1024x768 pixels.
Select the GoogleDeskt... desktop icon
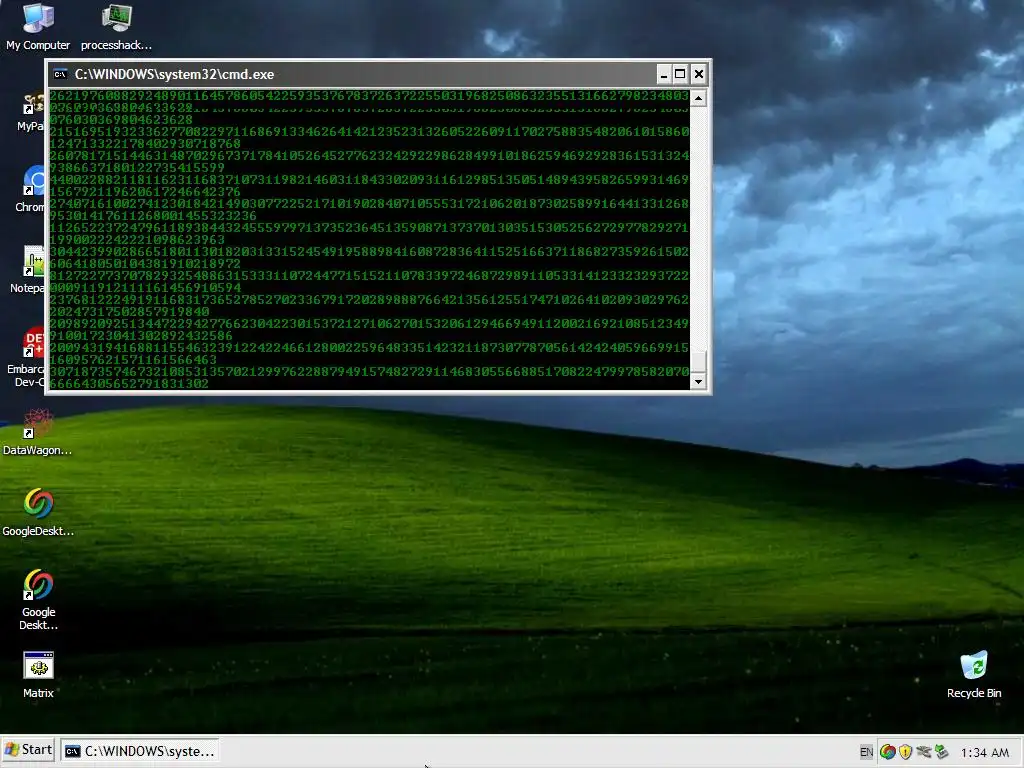38,512
